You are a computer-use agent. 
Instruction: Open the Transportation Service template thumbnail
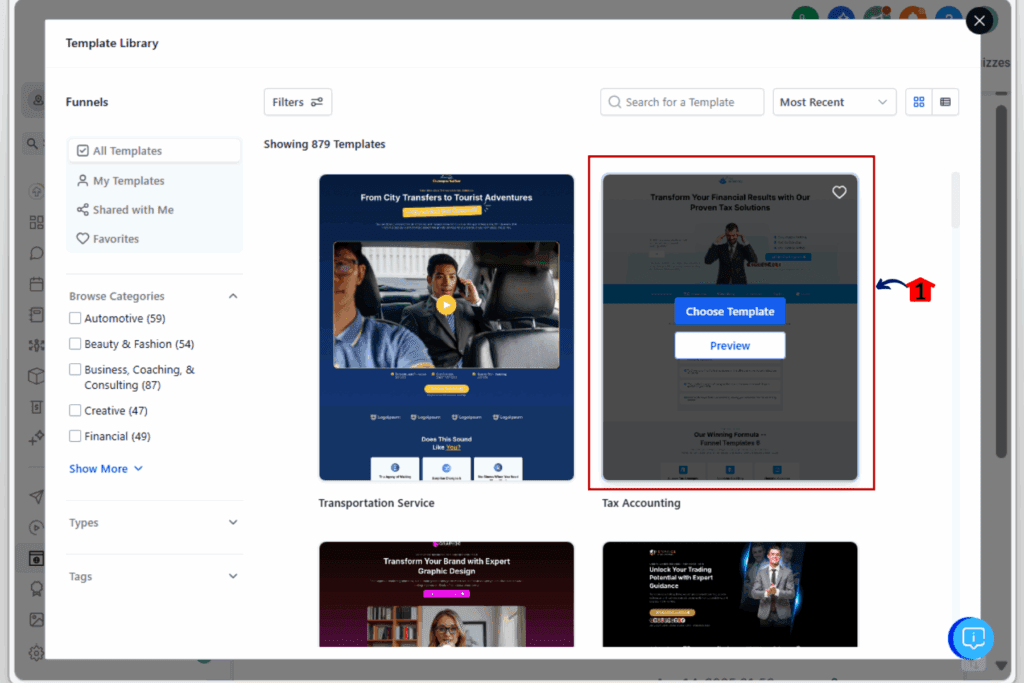[x=446, y=327]
